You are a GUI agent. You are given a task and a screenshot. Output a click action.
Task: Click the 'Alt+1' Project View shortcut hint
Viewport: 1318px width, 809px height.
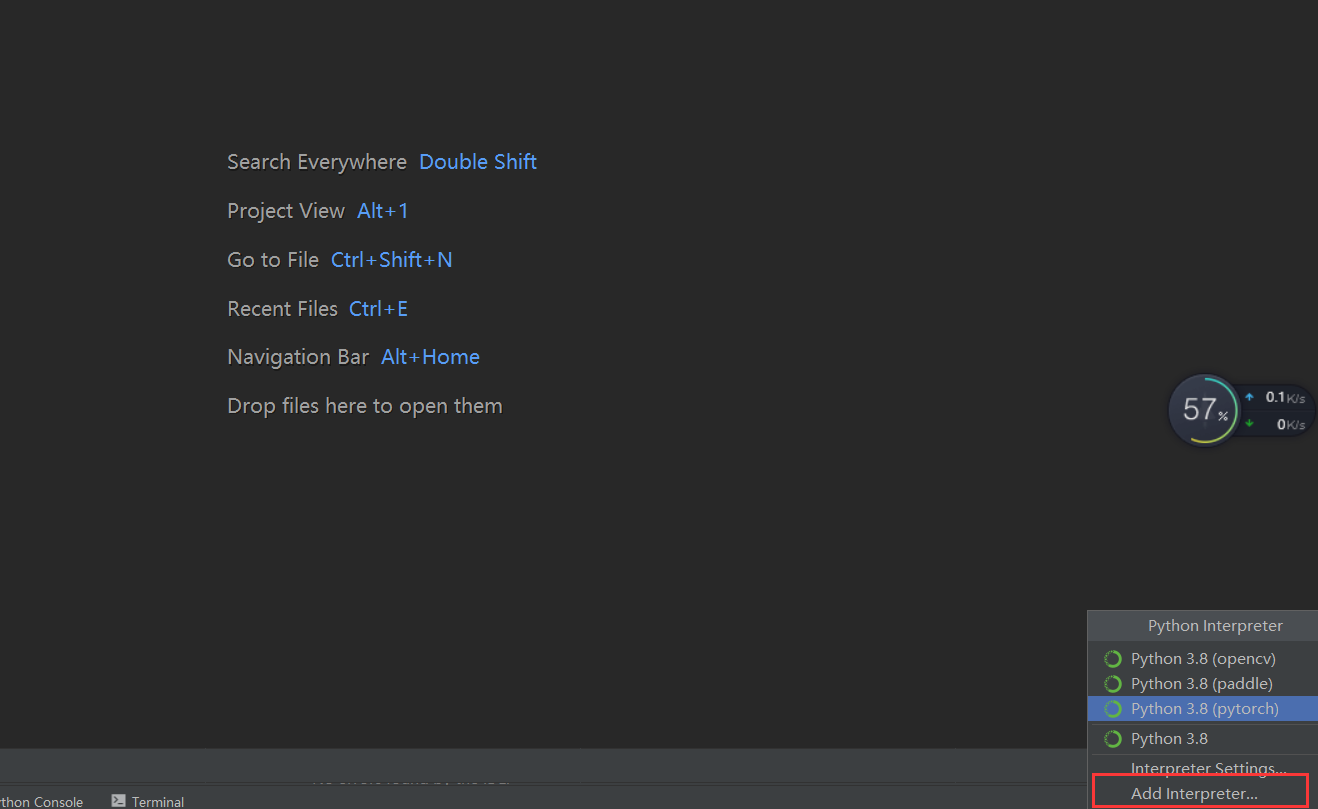coord(383,211)
